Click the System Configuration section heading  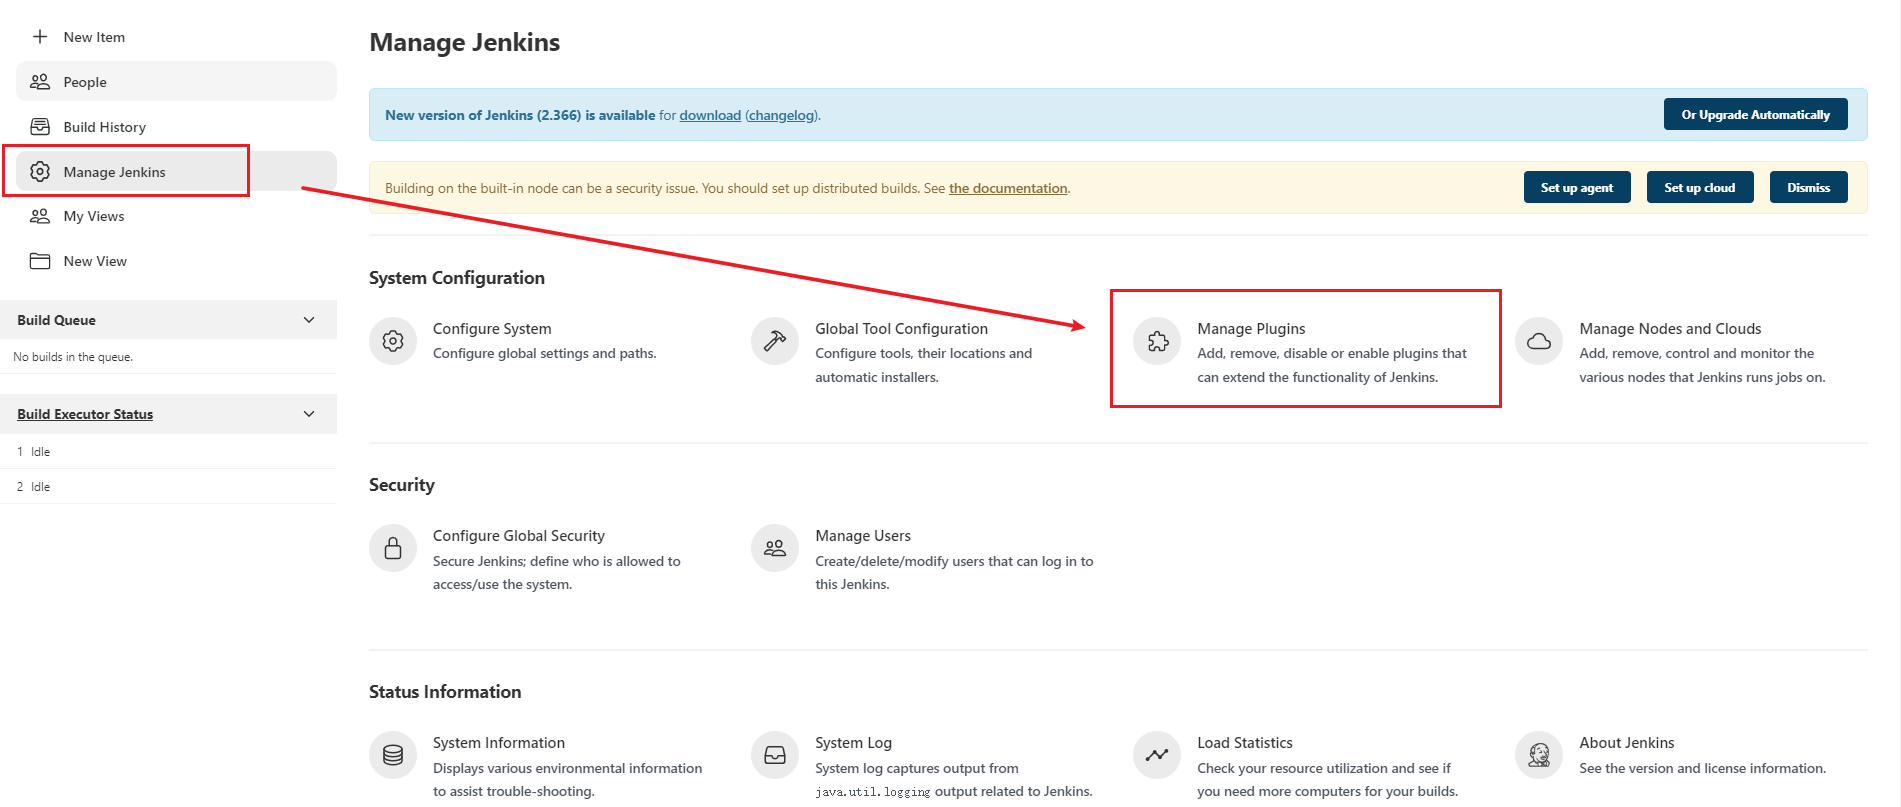pyautogui.click(x=457, y=278)
